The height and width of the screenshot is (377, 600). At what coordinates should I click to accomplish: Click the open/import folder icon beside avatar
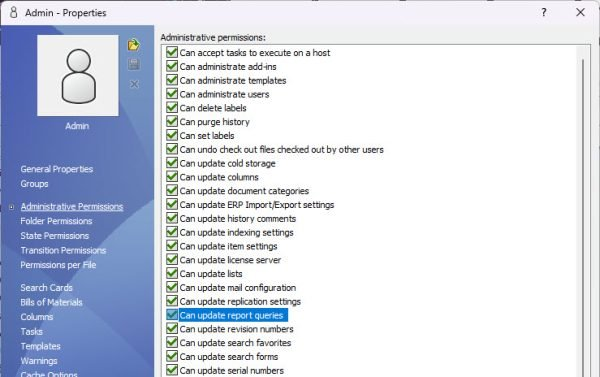[x=134, y=45]
